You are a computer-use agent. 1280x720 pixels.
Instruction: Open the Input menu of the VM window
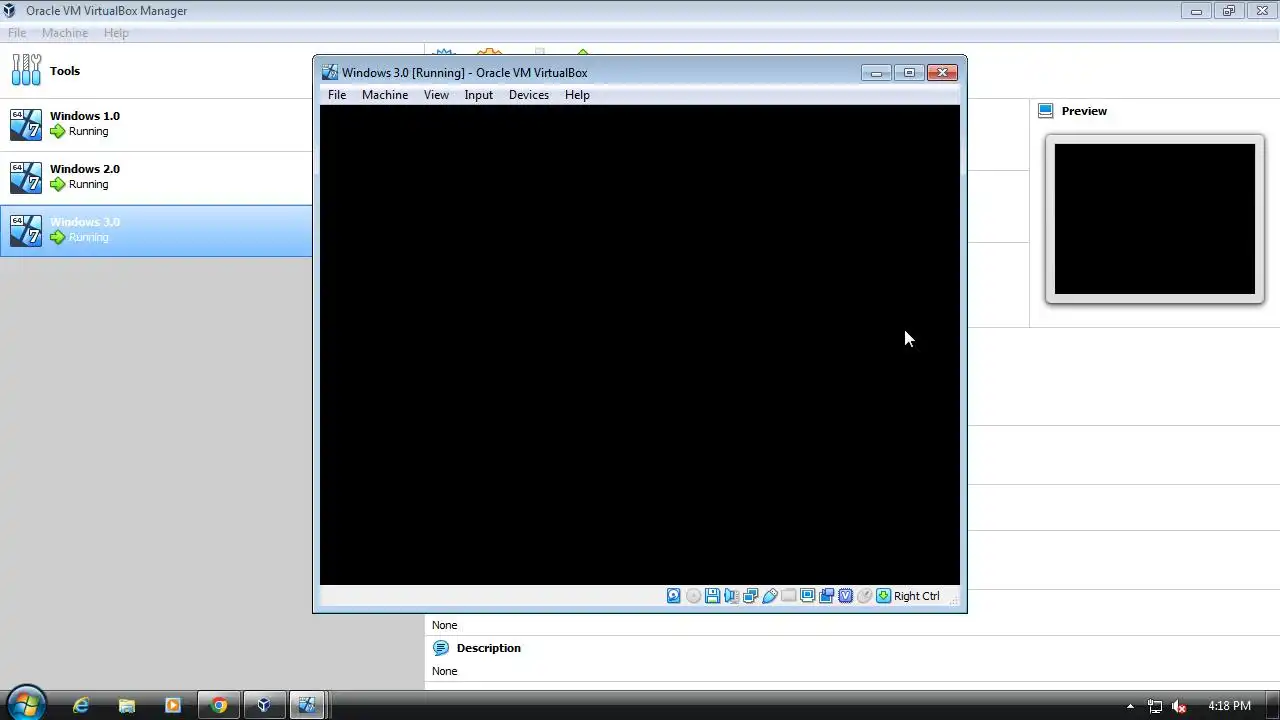pos(478,95)
